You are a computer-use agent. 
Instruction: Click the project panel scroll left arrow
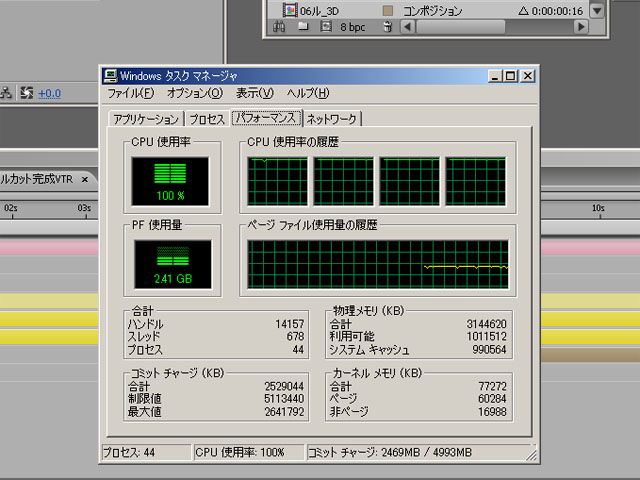pos(407,27)
